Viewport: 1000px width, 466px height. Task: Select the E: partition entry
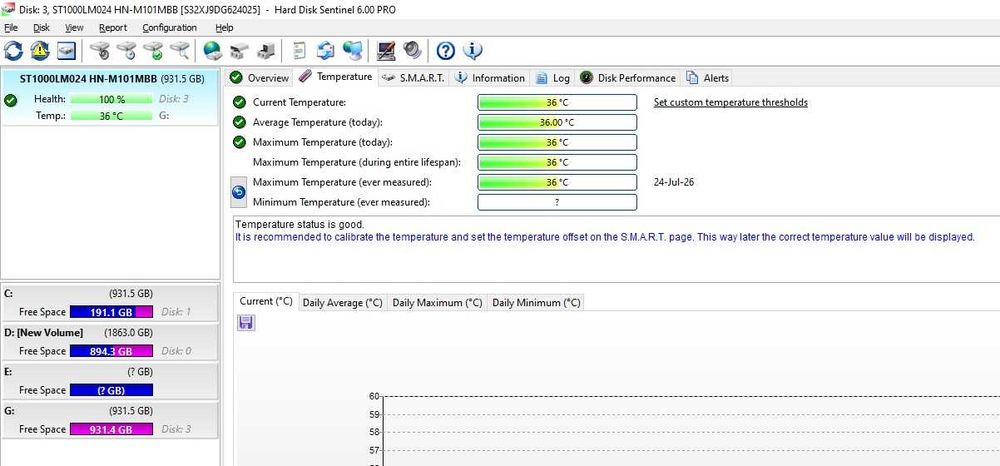click(x=110, y=381)
